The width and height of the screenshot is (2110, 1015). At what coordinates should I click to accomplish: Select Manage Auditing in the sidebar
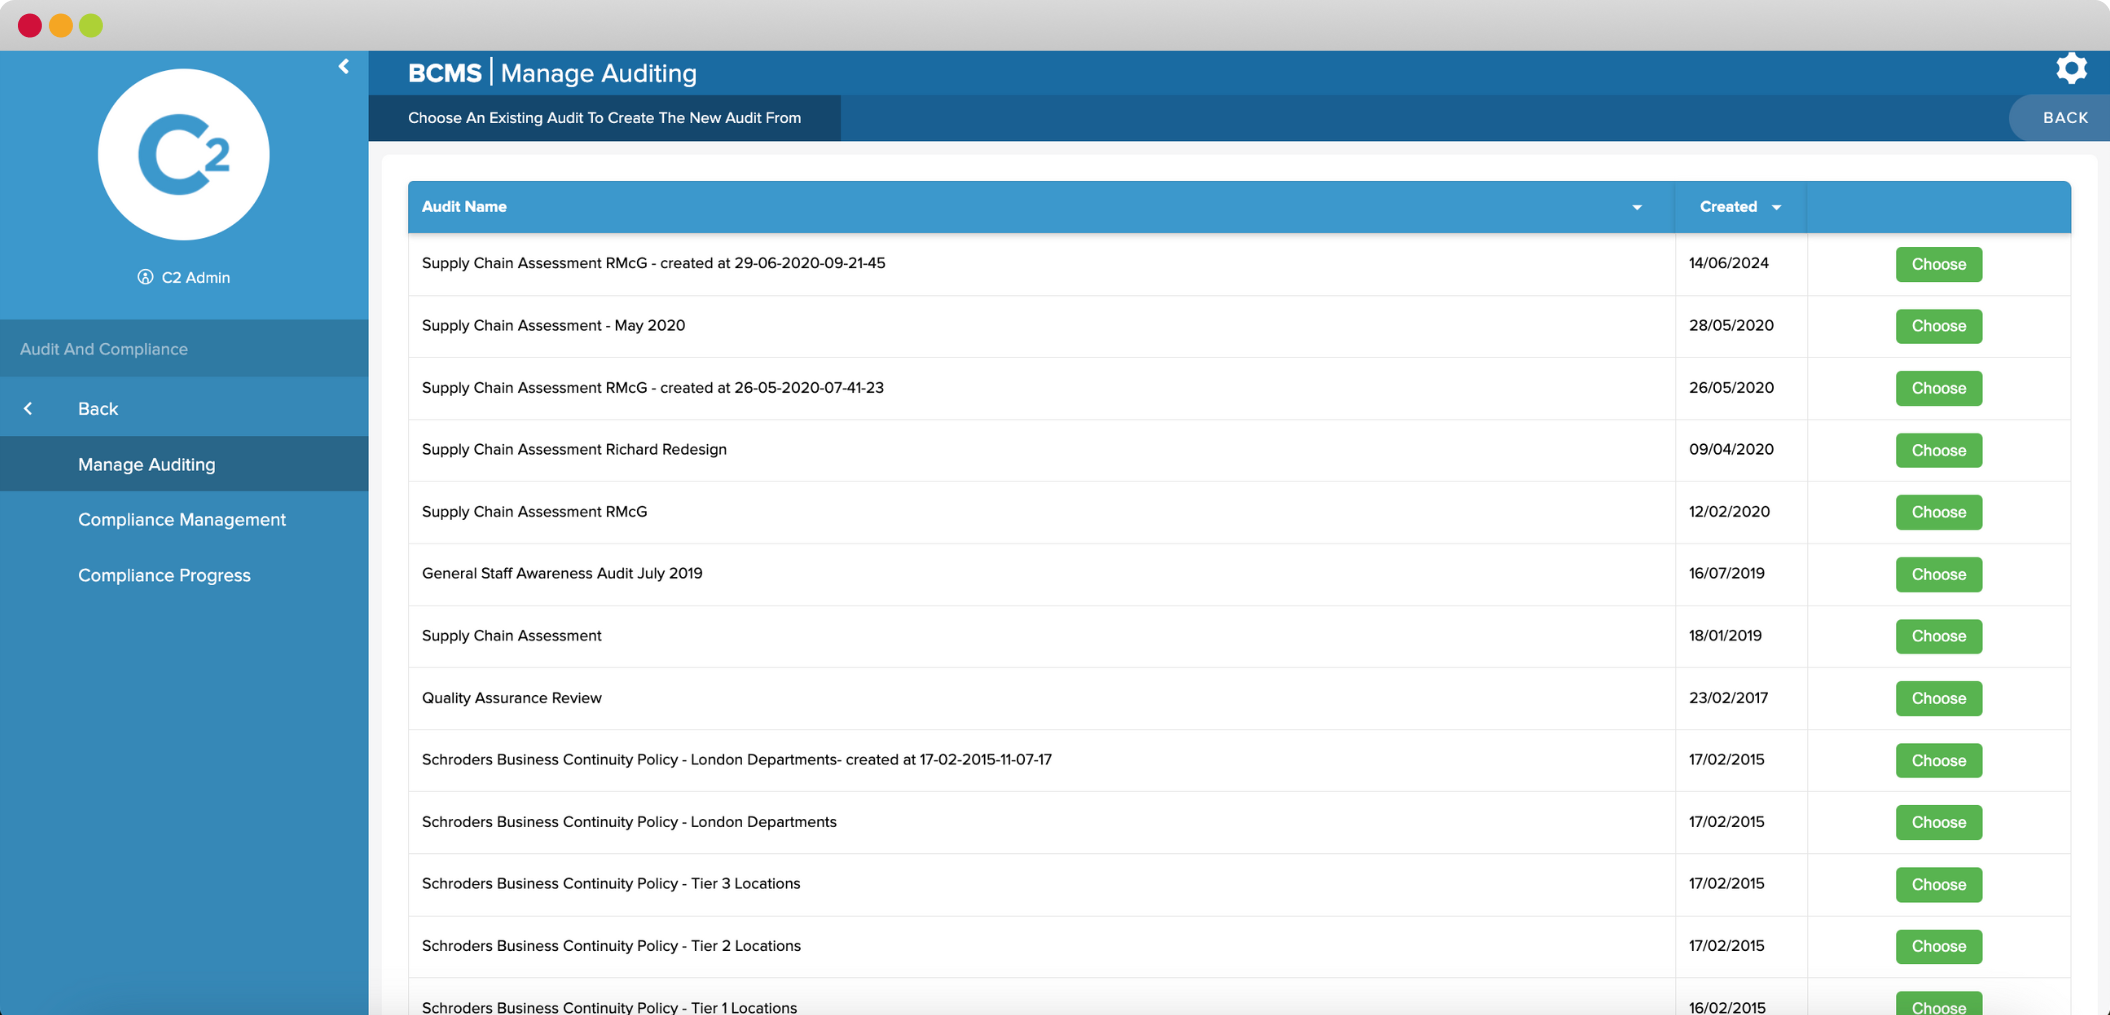tap(146, 464)
